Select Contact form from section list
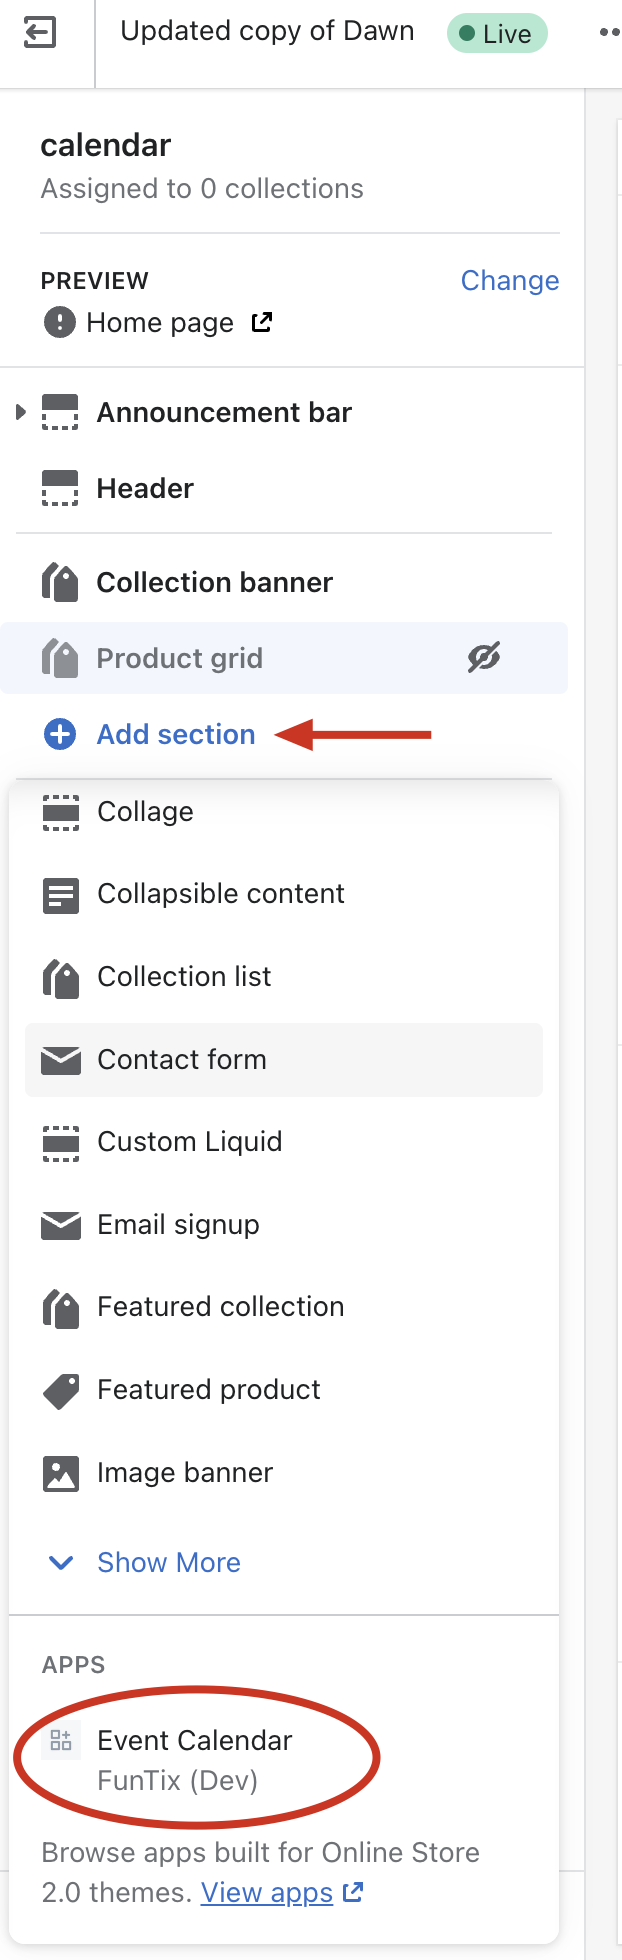 pyautogui.click(x=284, y=1060)
